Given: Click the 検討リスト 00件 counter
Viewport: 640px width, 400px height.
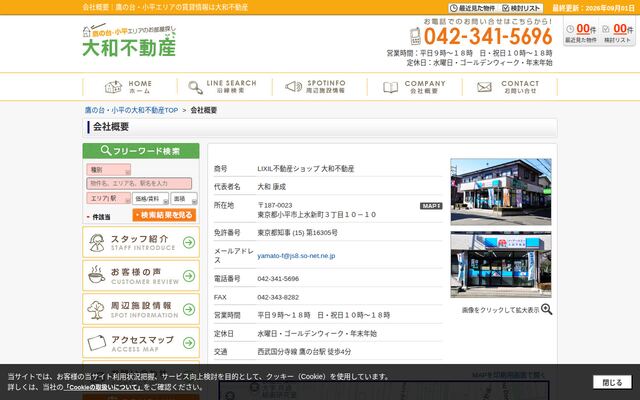Looking at the screenshot, I should pyautogui.click(x=618, y=33).
